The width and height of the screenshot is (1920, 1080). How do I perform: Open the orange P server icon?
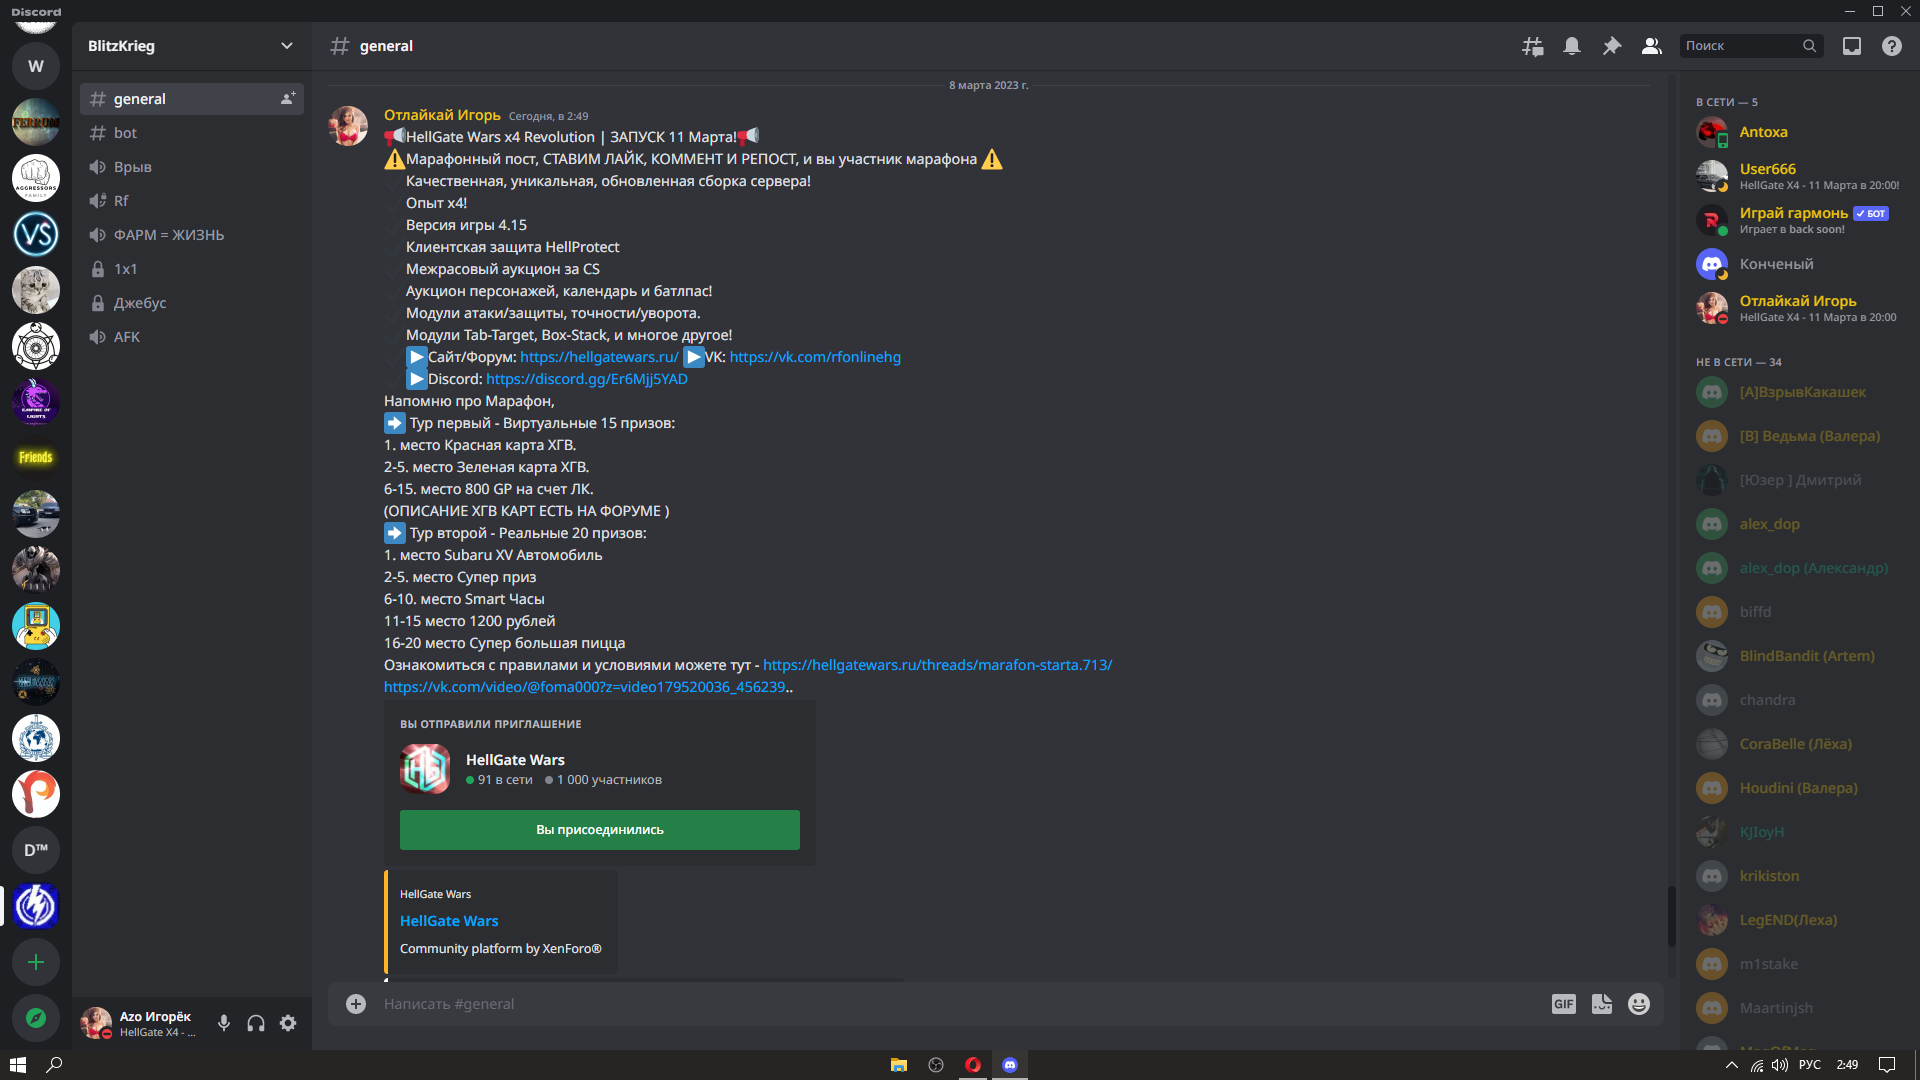click(36, 794)
